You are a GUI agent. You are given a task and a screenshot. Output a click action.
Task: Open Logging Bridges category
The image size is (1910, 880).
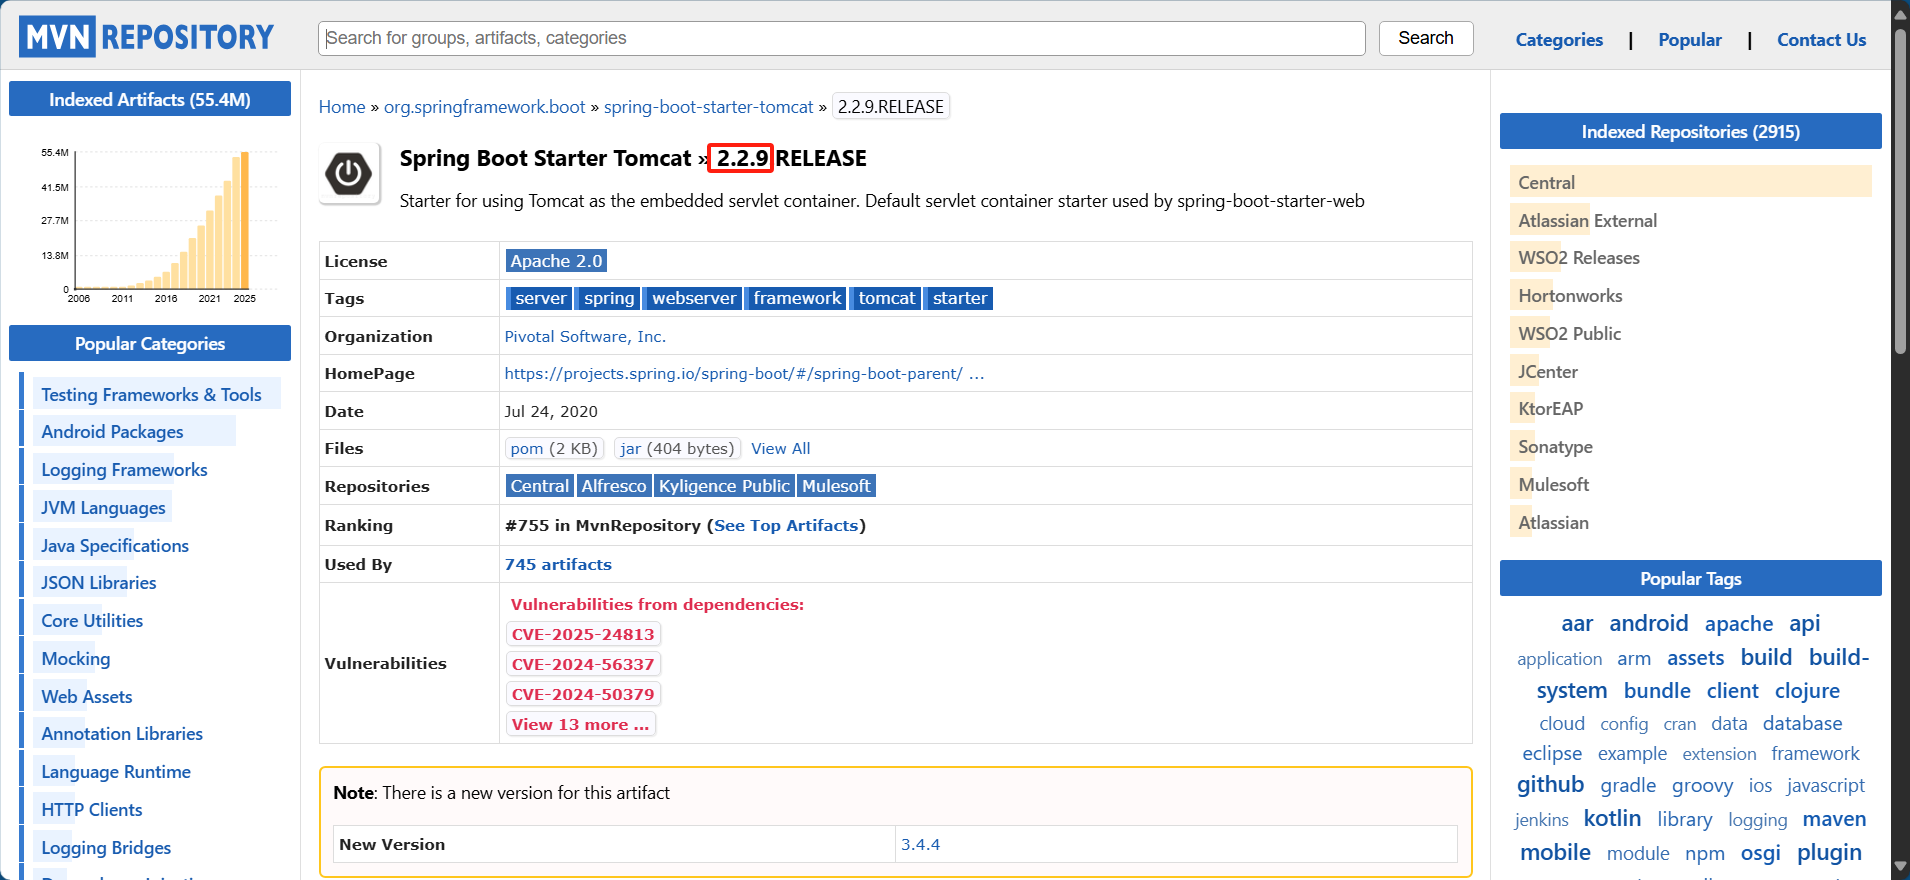click(x=106, y=848)
